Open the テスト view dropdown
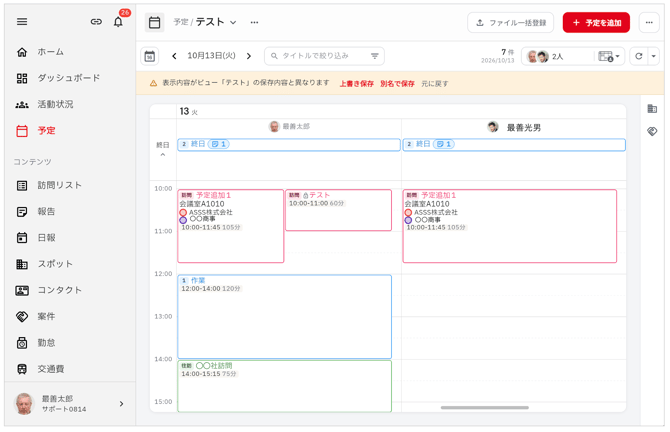Screen dimensions: 670x432 [233, 22]
